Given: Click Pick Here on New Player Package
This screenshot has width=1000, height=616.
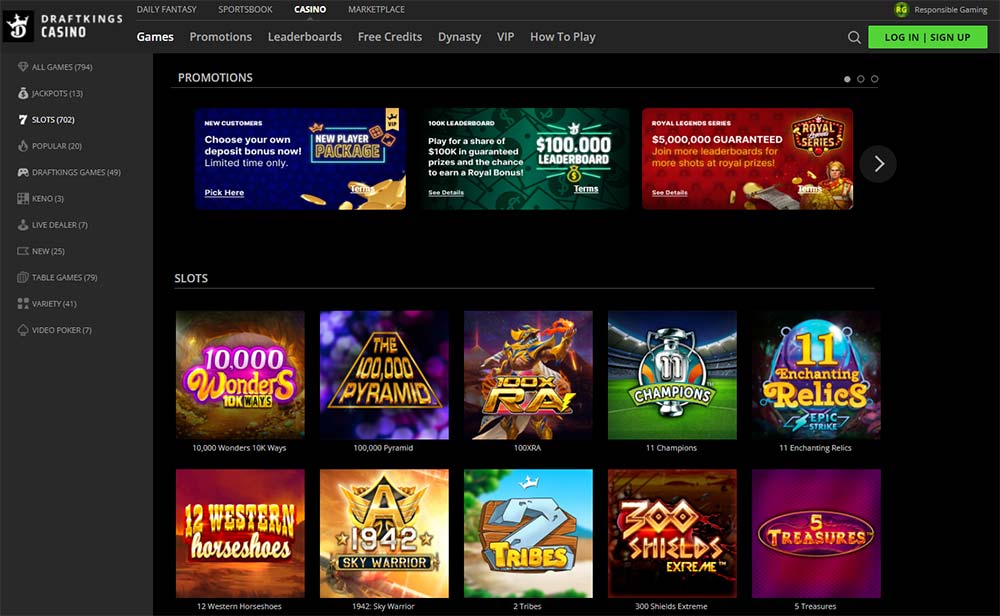Looking at the screenshot, I should 224,193.
